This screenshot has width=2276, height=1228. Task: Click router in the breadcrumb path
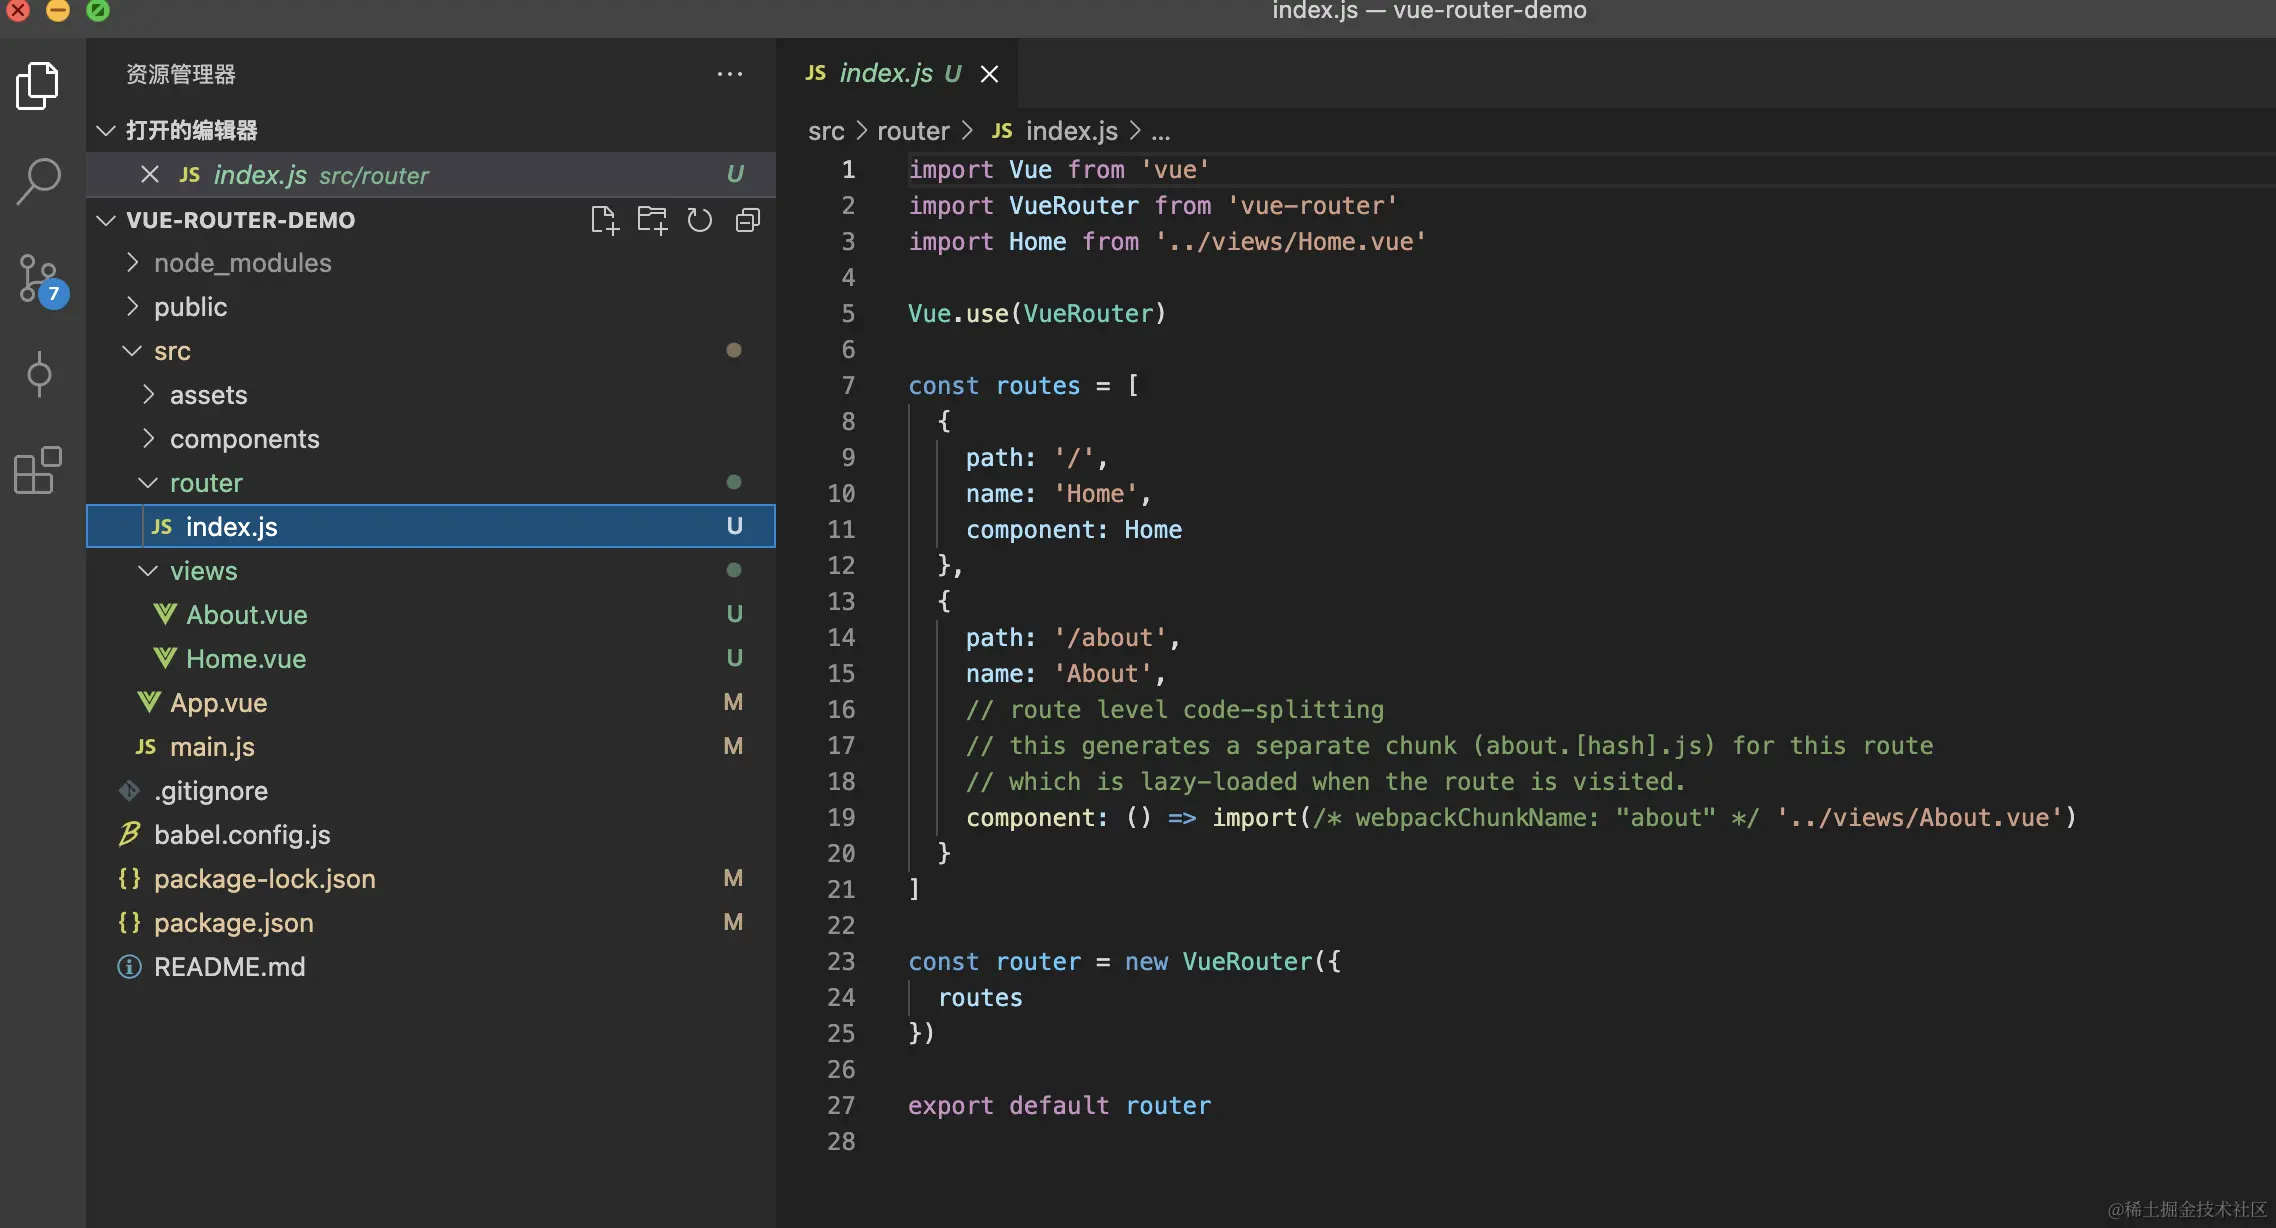point(912,131)
